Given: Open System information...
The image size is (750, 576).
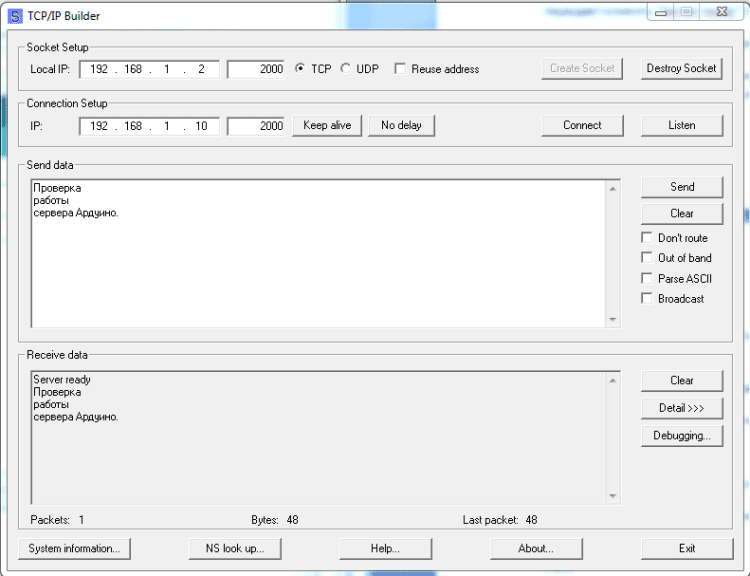Looking at the screenshot, I should pyautogui.click(x=74, y=548).
